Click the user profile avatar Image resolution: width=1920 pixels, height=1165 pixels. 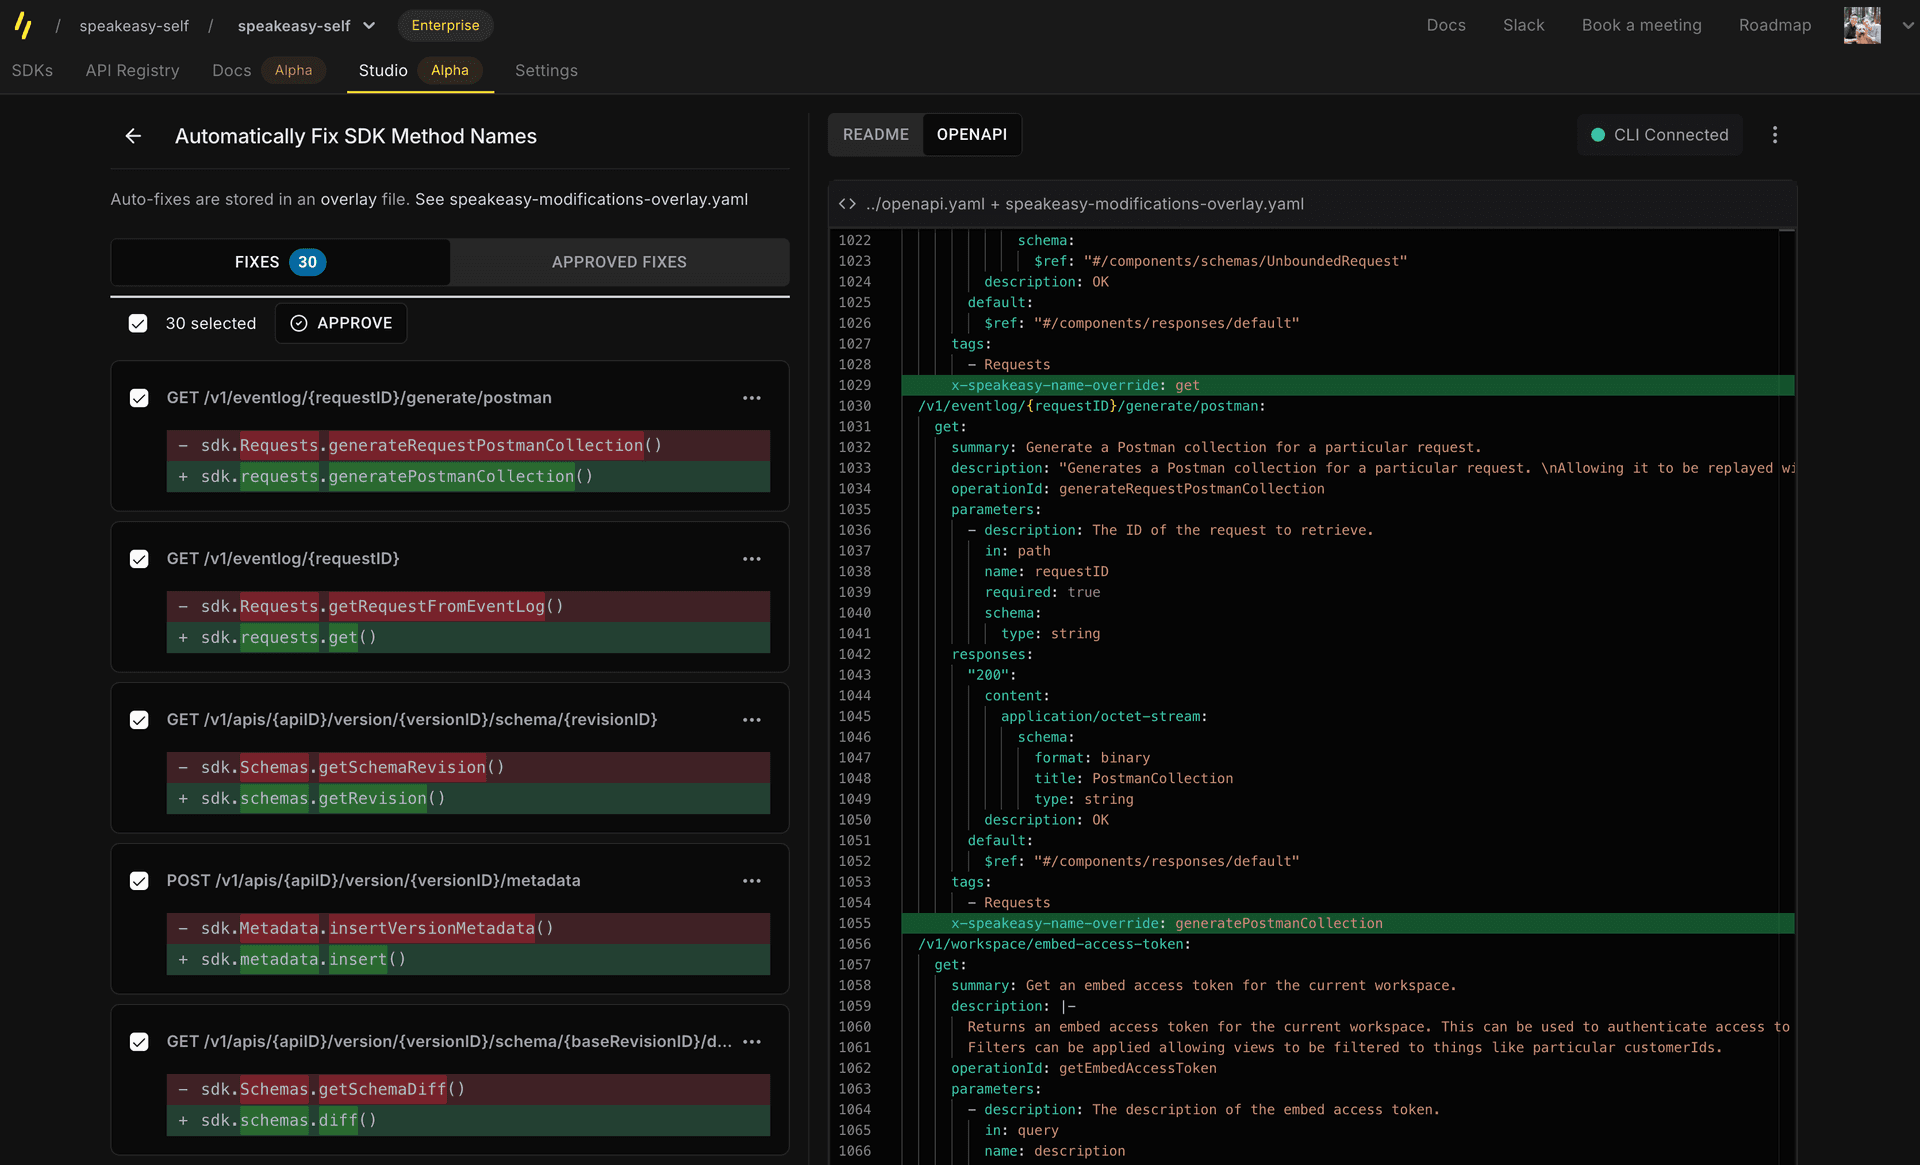1862,25
